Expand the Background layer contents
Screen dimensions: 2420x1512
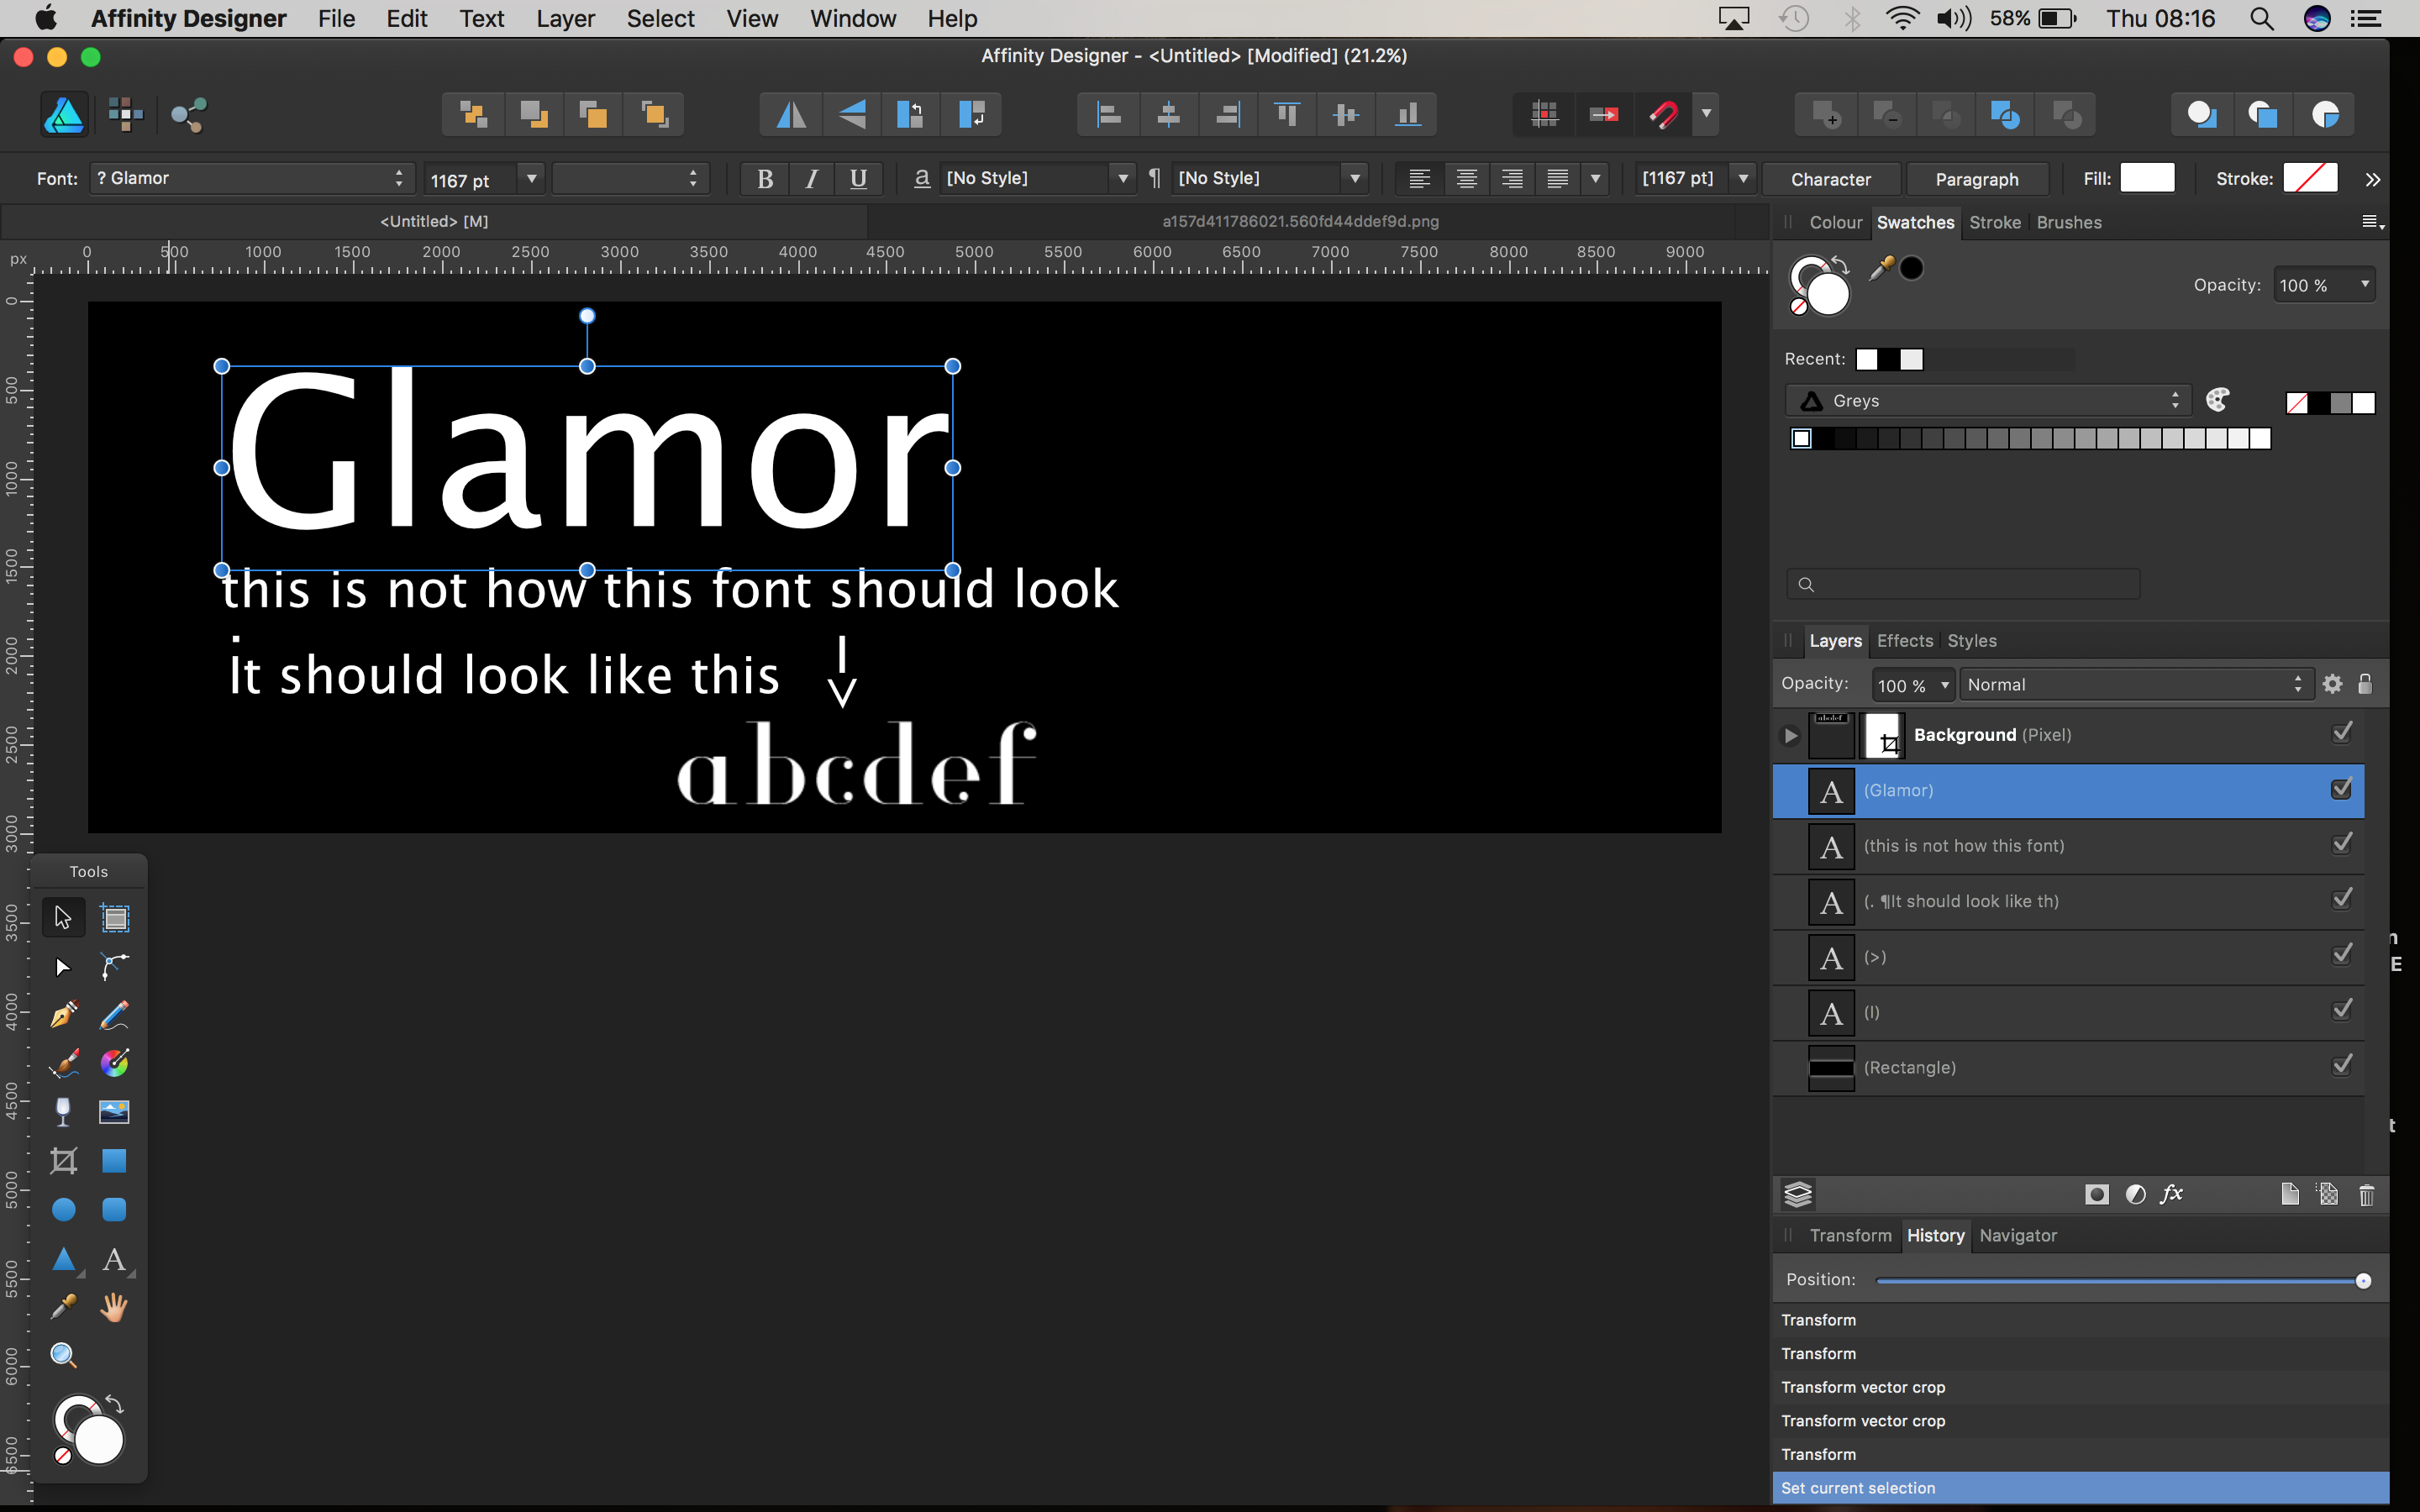tap(1790, 735)
